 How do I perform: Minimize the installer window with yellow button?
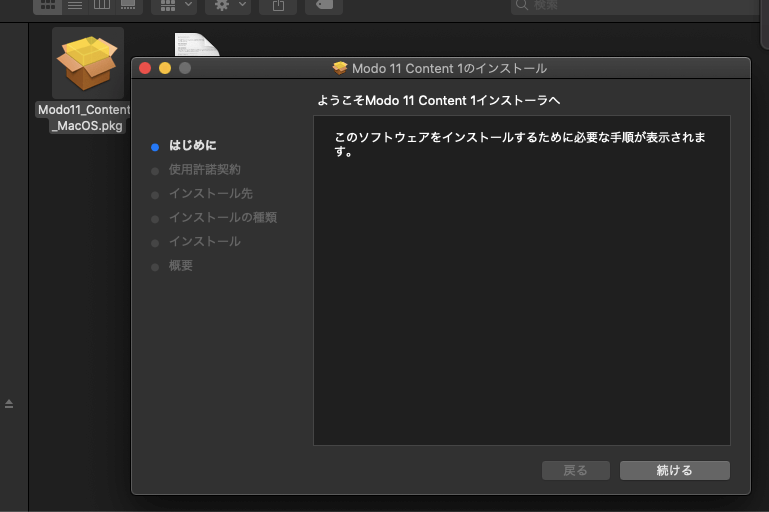coord(165,68)
